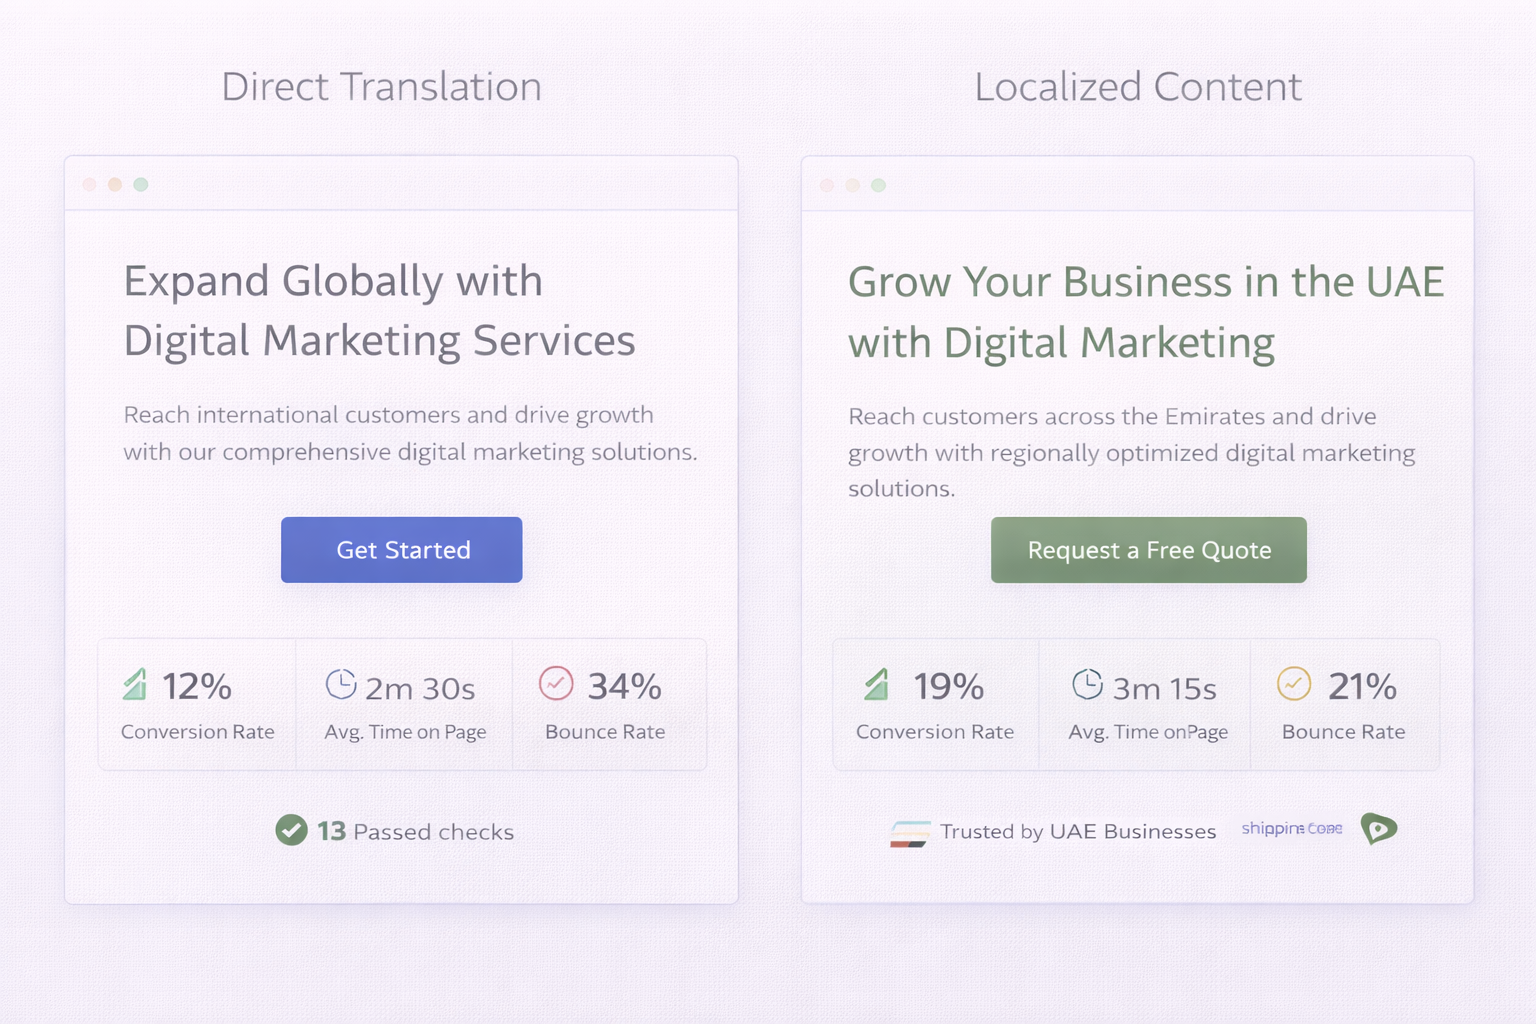Select the Direct Translation heading
The image size is (1536, 1024).
pos(382,87)
